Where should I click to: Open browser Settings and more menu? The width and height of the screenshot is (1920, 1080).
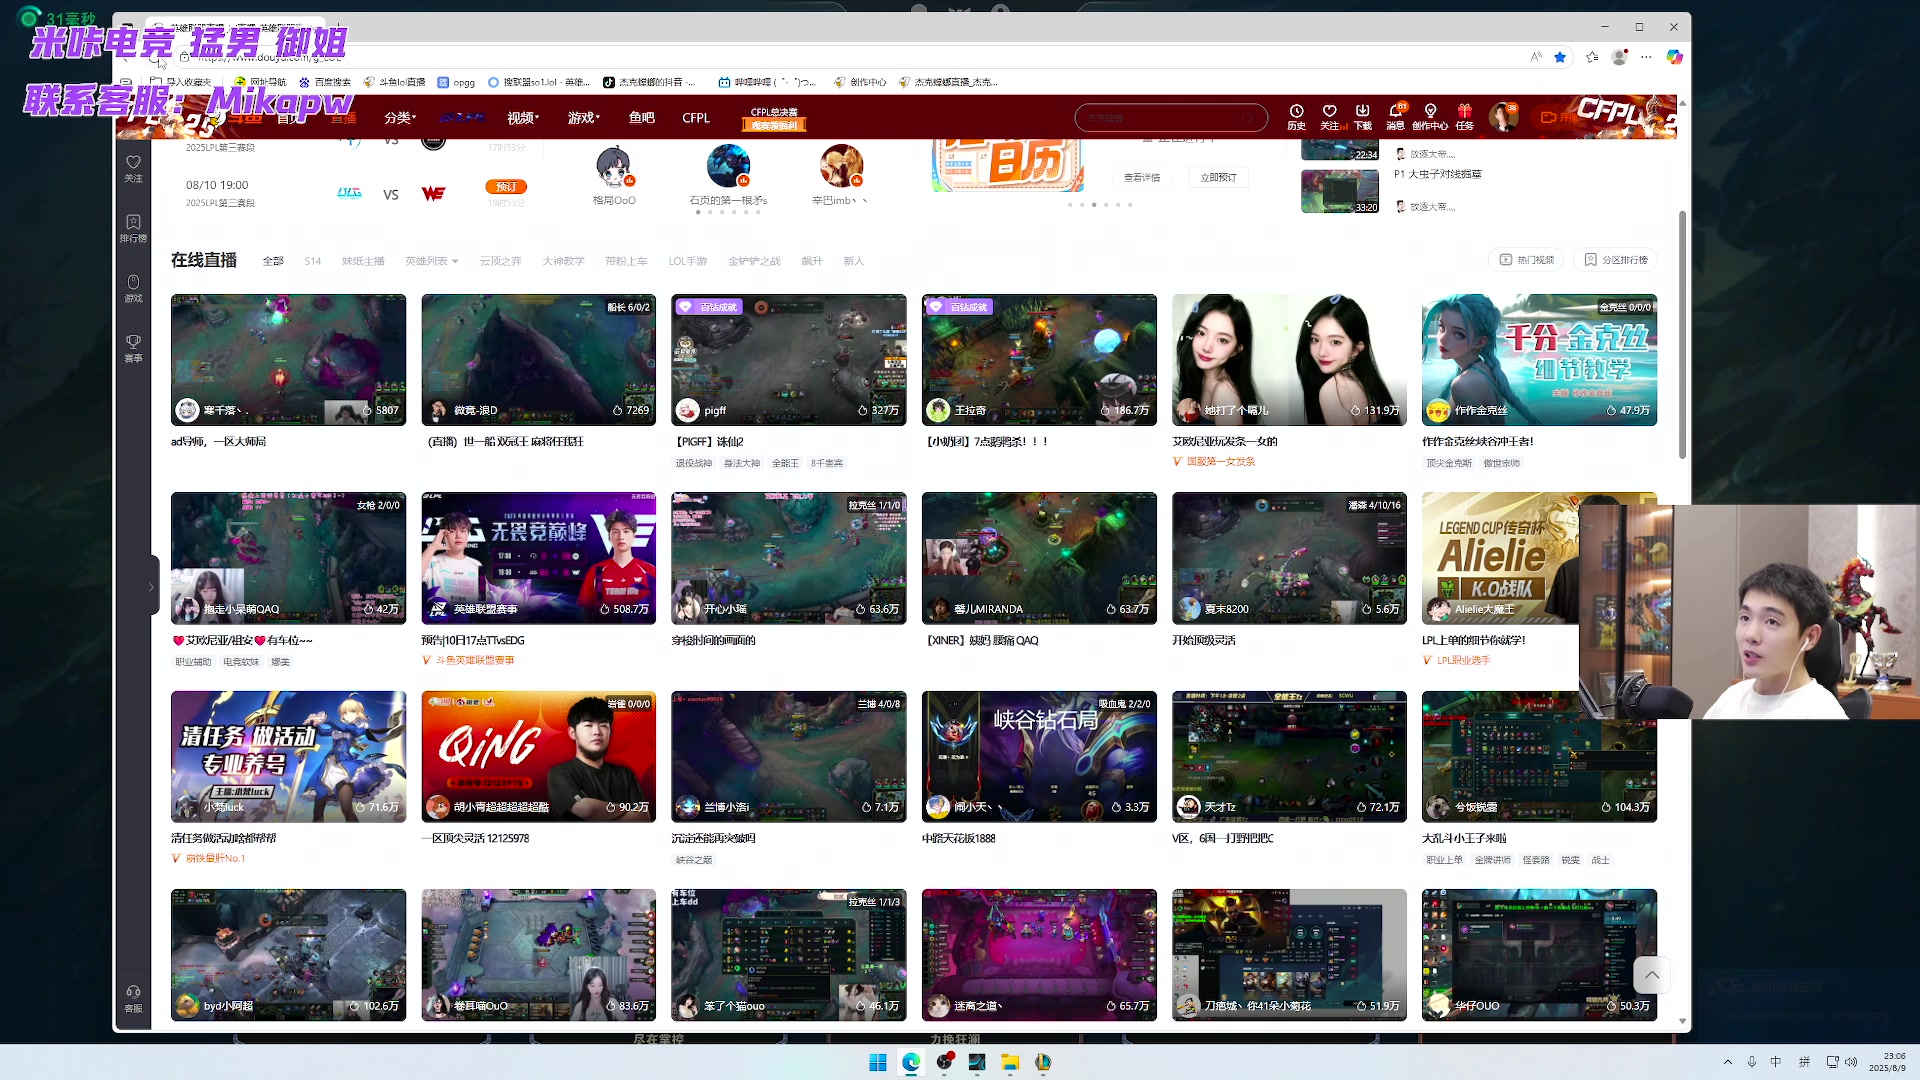(1646, 57)
